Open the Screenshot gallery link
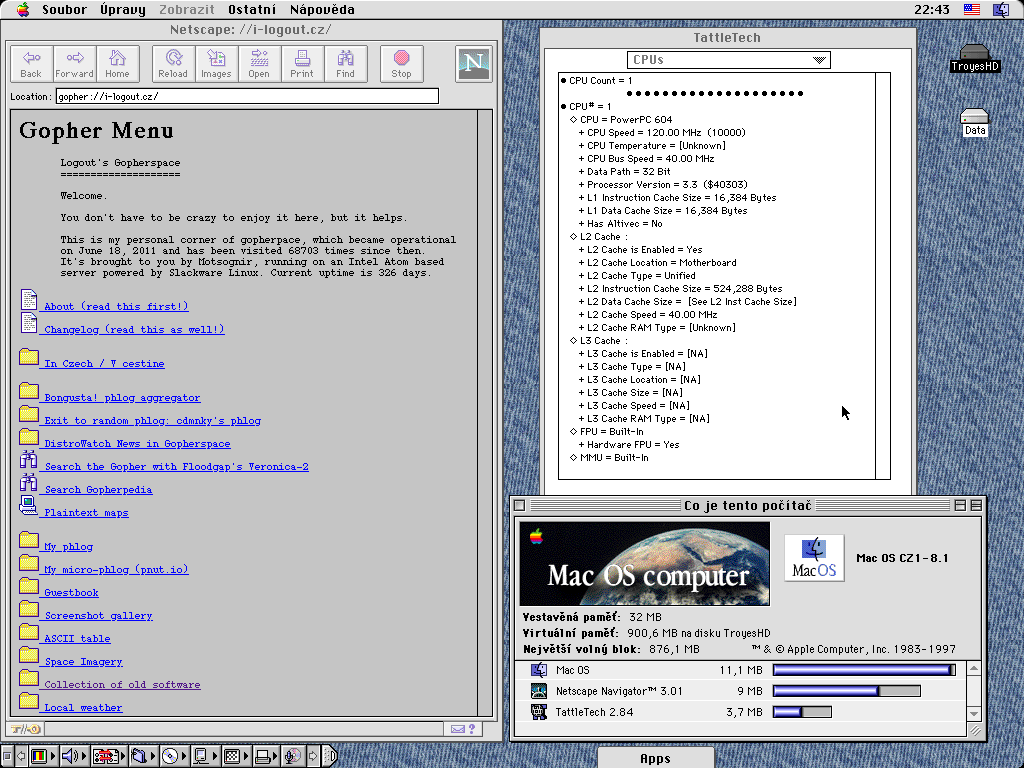The width and height of the screenshot is (1024, 768). tap(98, 616)
